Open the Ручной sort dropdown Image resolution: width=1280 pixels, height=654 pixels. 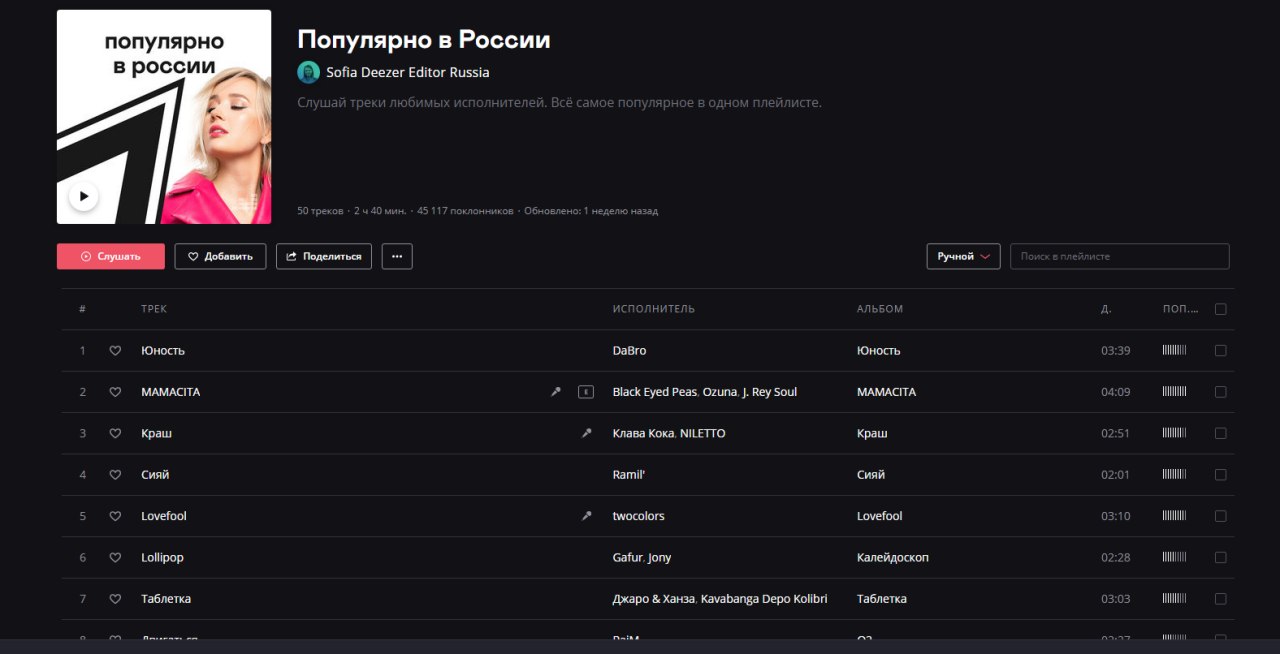(963, 257)
